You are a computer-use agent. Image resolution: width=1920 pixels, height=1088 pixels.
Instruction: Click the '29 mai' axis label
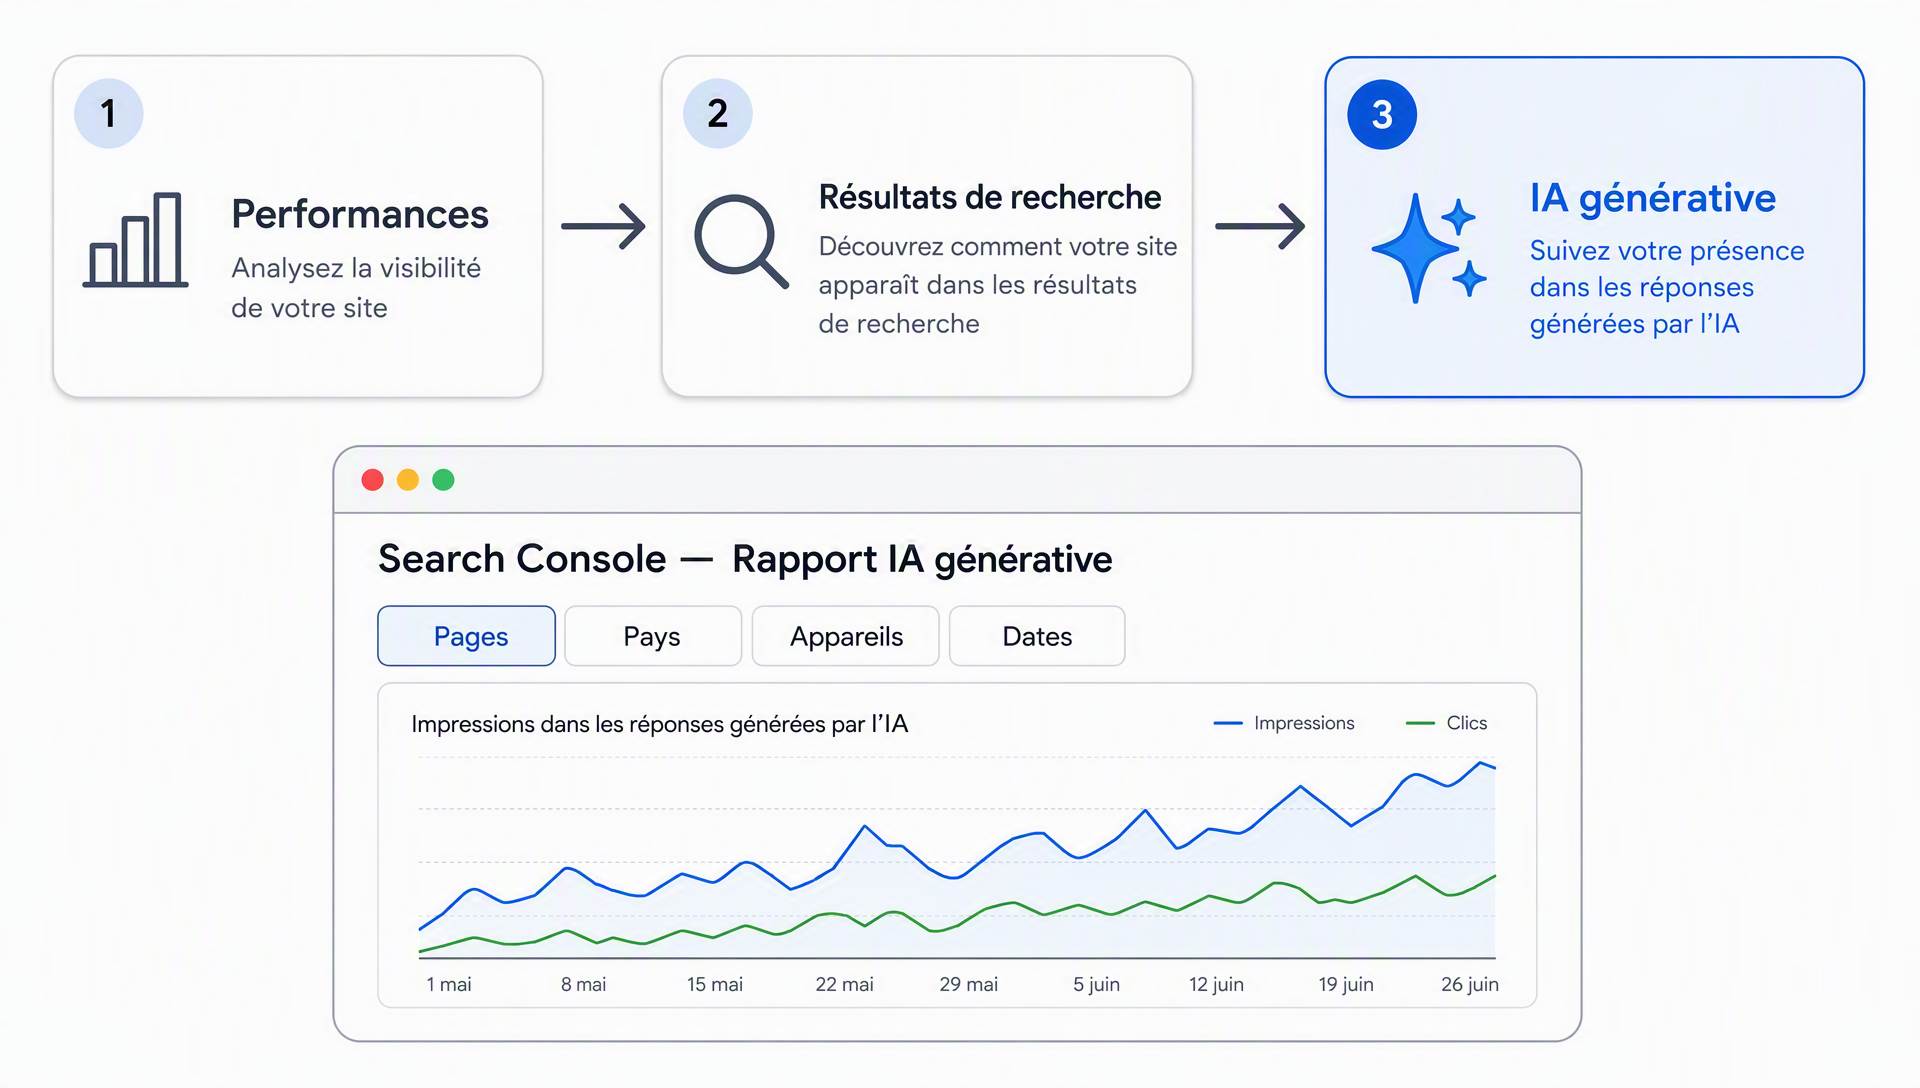pyautogui.click(x=969, y=984)
